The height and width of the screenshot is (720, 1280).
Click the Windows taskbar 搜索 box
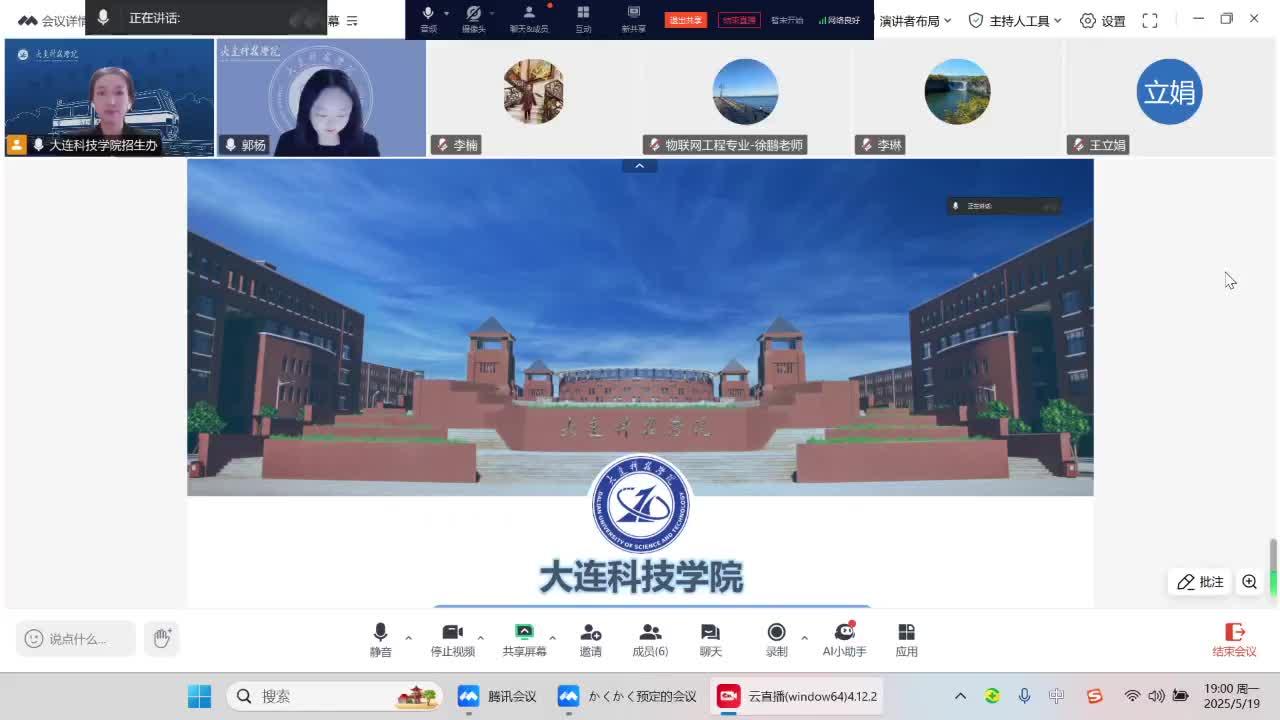(x=336, y=696)
